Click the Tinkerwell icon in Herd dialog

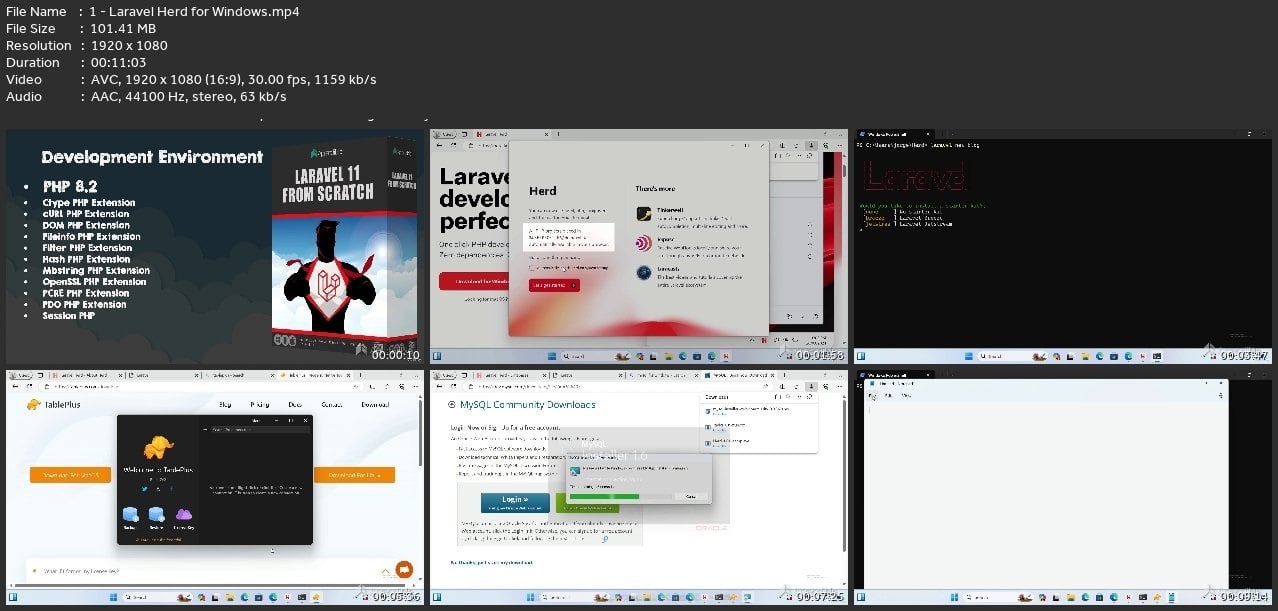click(643, 214)
